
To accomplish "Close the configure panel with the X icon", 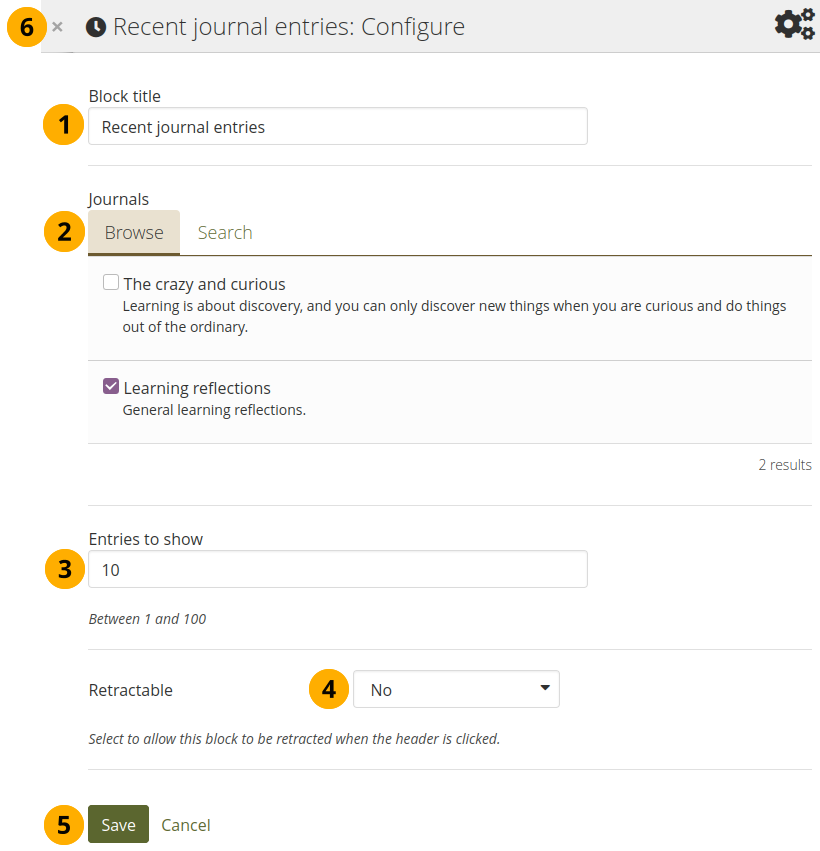I will click(x=58, y=27).
